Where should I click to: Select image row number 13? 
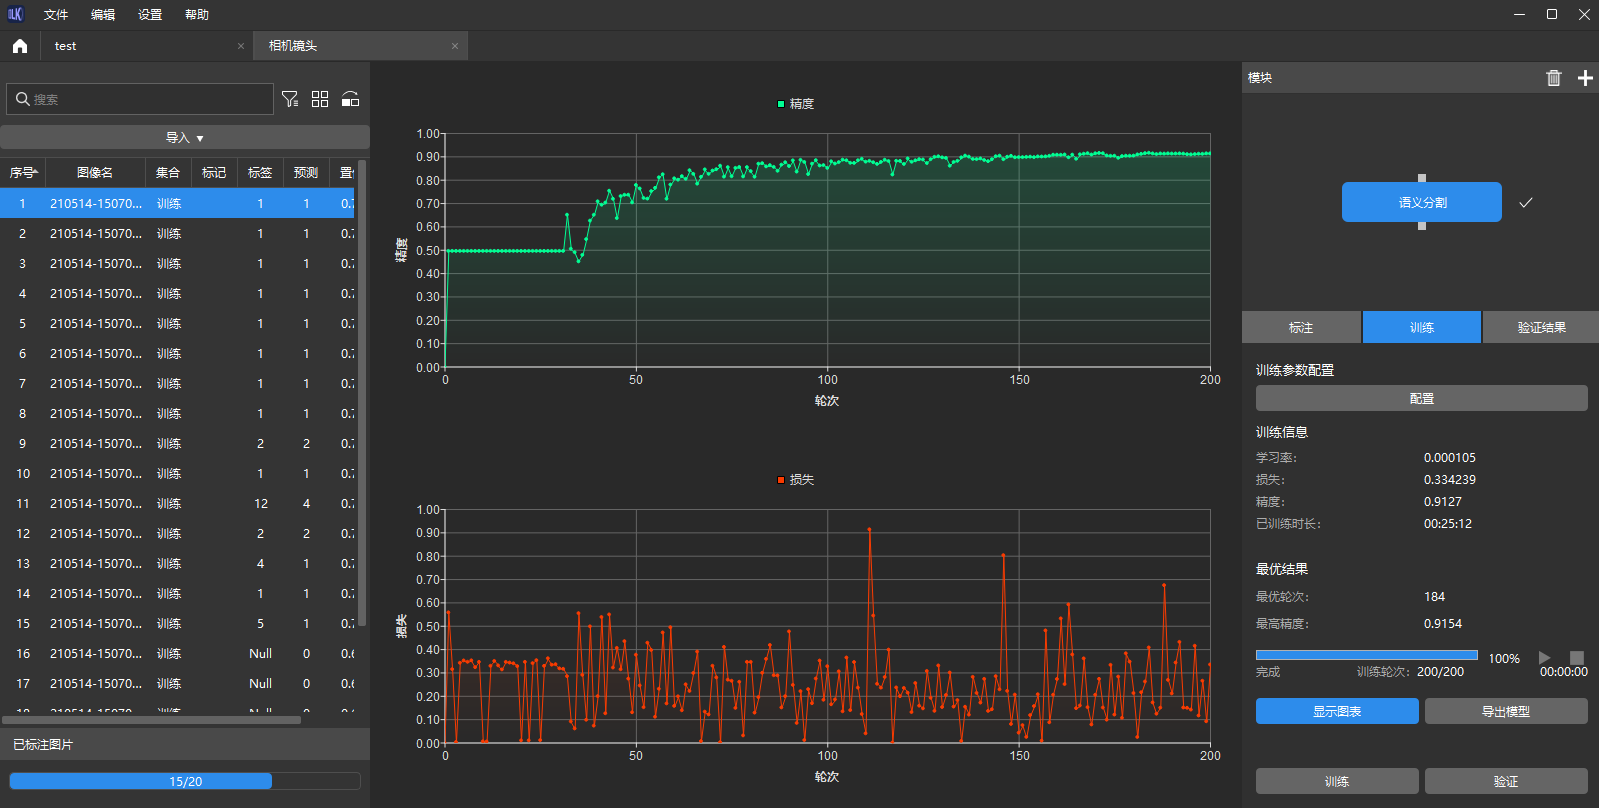[177, 563]
